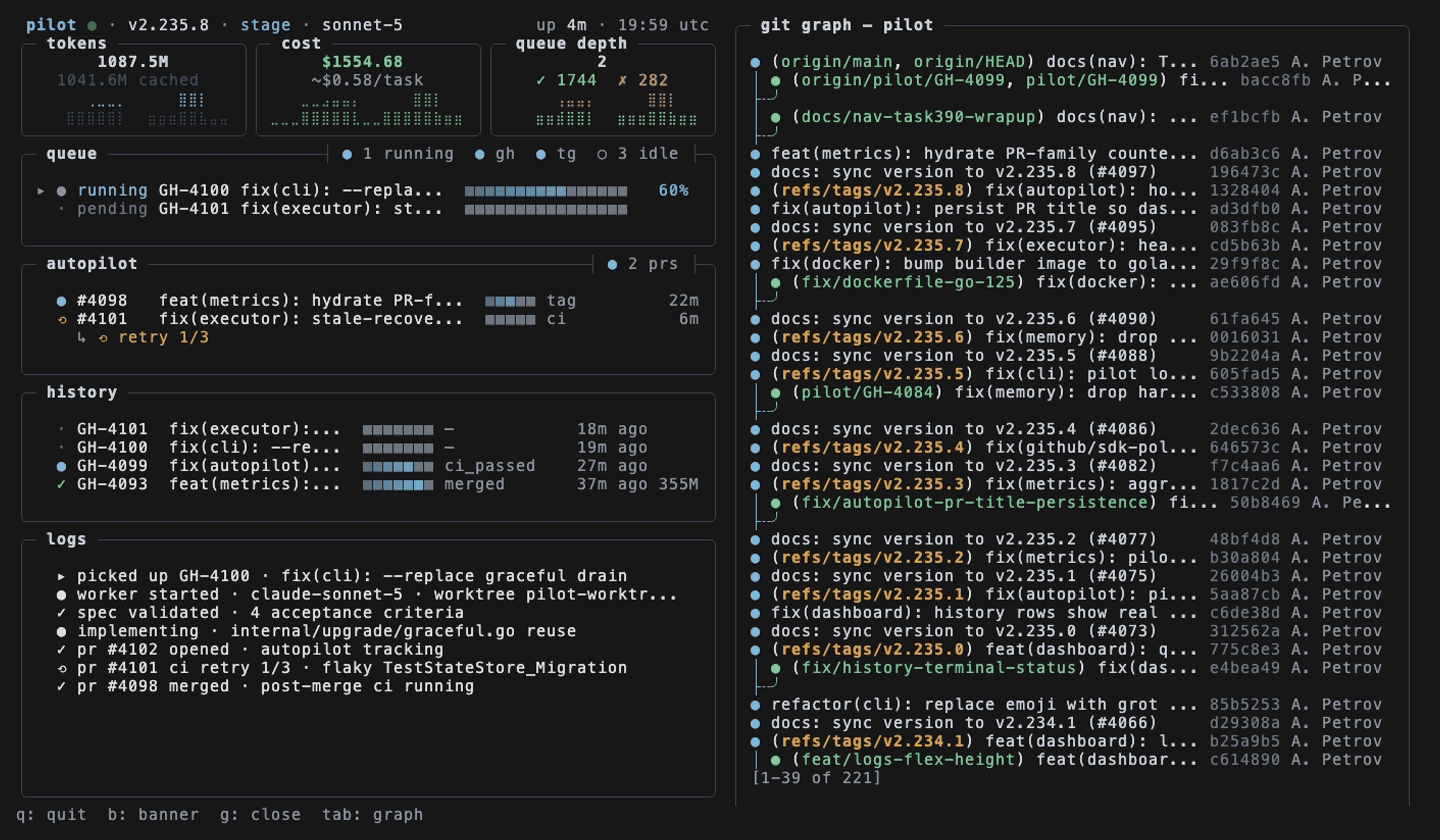Click the checkmark on 'pr #4102 opened' log

click(62, 649)
